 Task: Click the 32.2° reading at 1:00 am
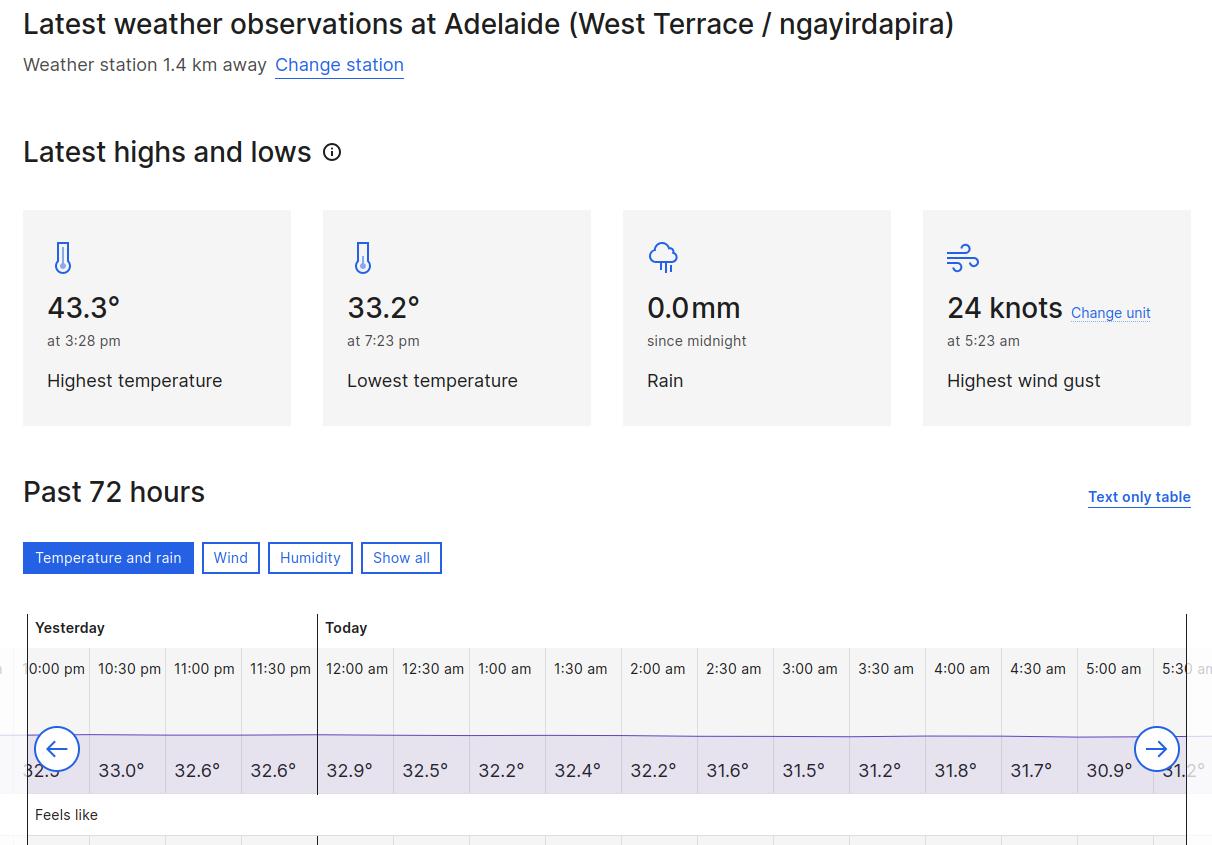pyautogui.click(x=501, y=771)
